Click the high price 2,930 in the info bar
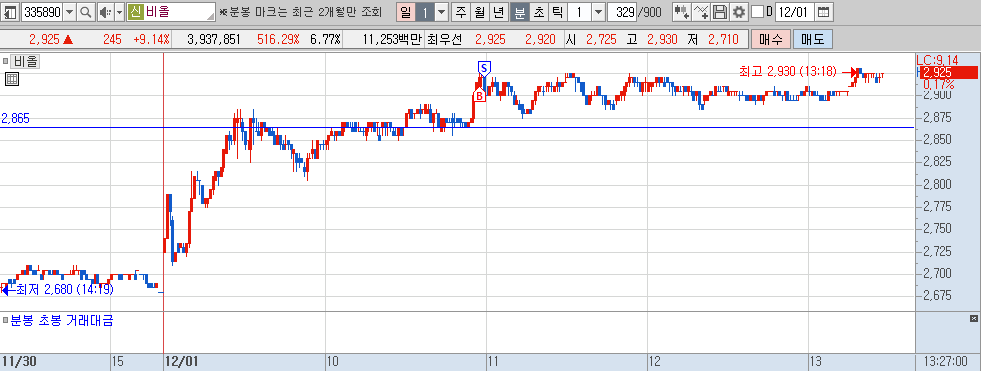Image resolution: width=981 pixels, height=371 pixels. tap(662, 39)
